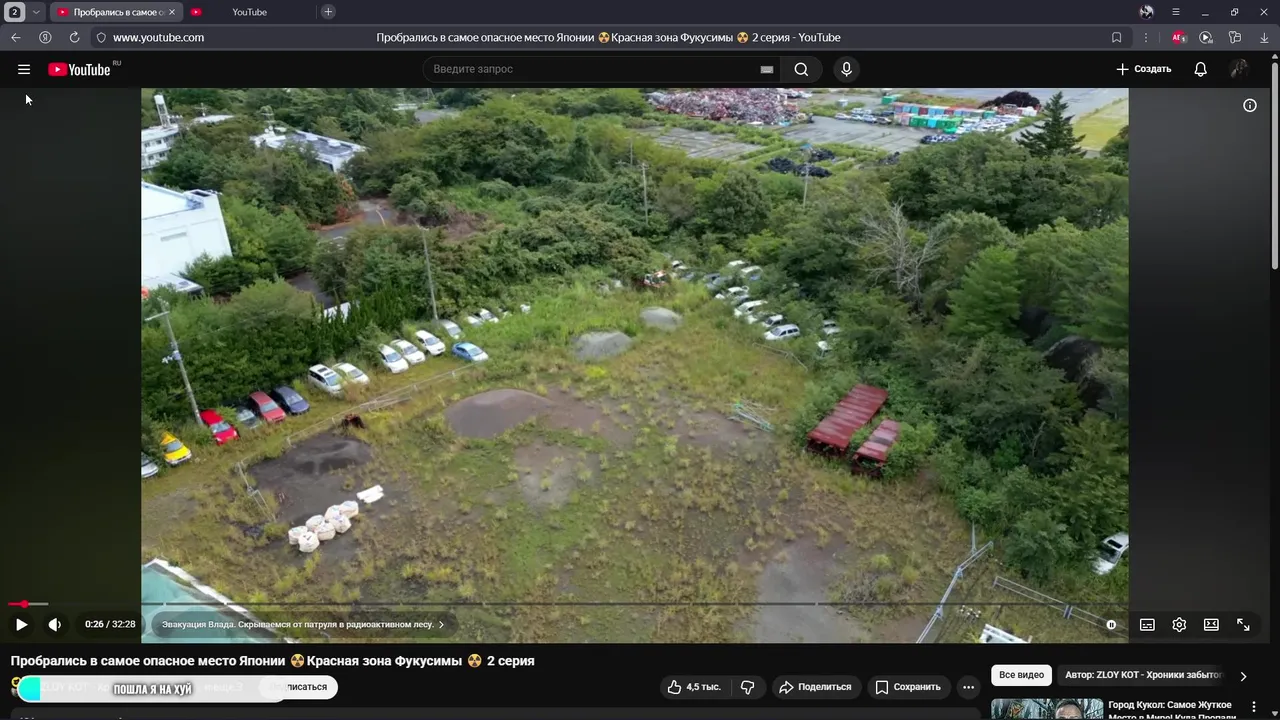Play the video

tap(21, 624)
